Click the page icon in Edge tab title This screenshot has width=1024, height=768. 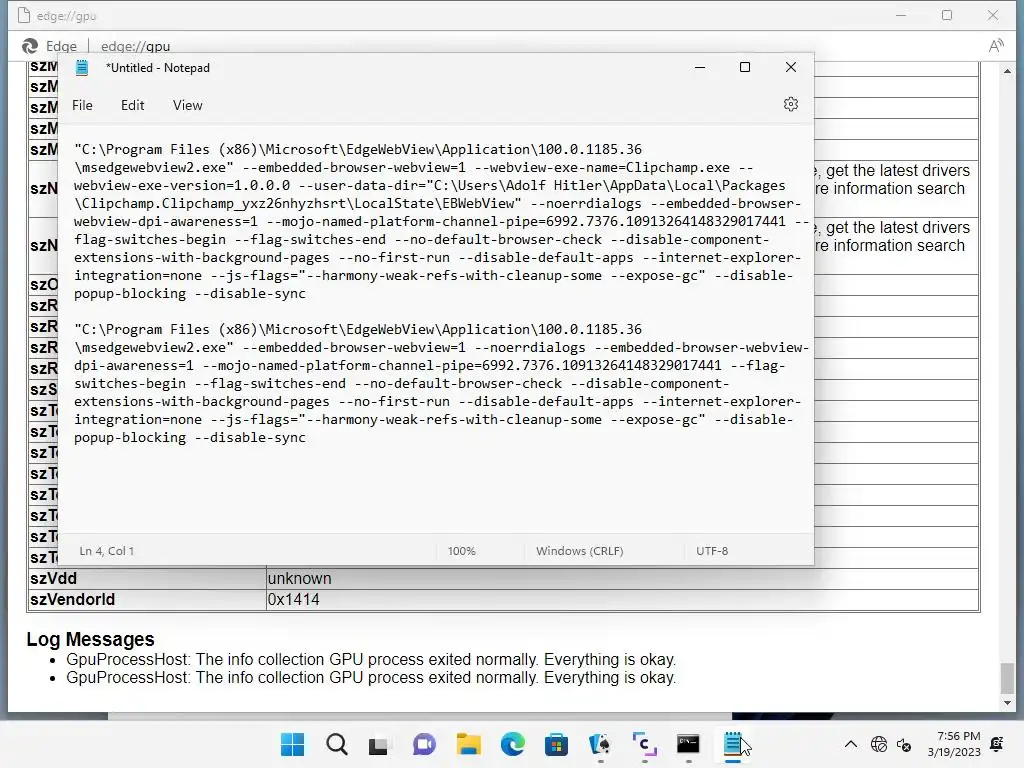point(24,15)
